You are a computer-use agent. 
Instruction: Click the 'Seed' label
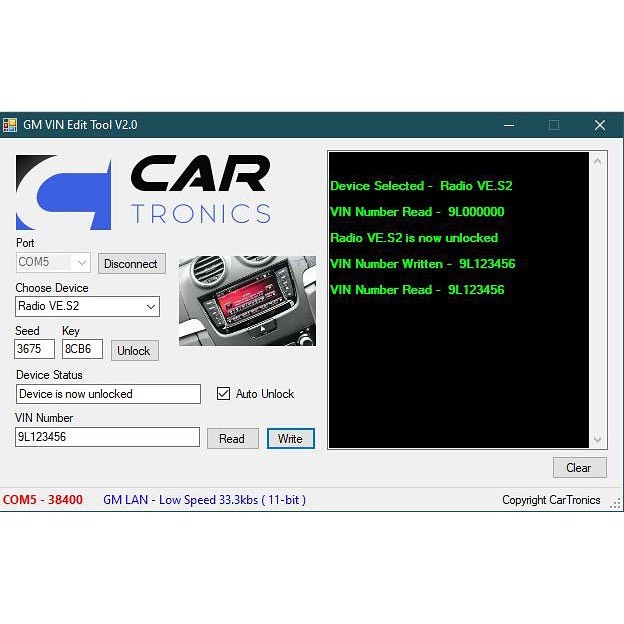pos(27,331)
